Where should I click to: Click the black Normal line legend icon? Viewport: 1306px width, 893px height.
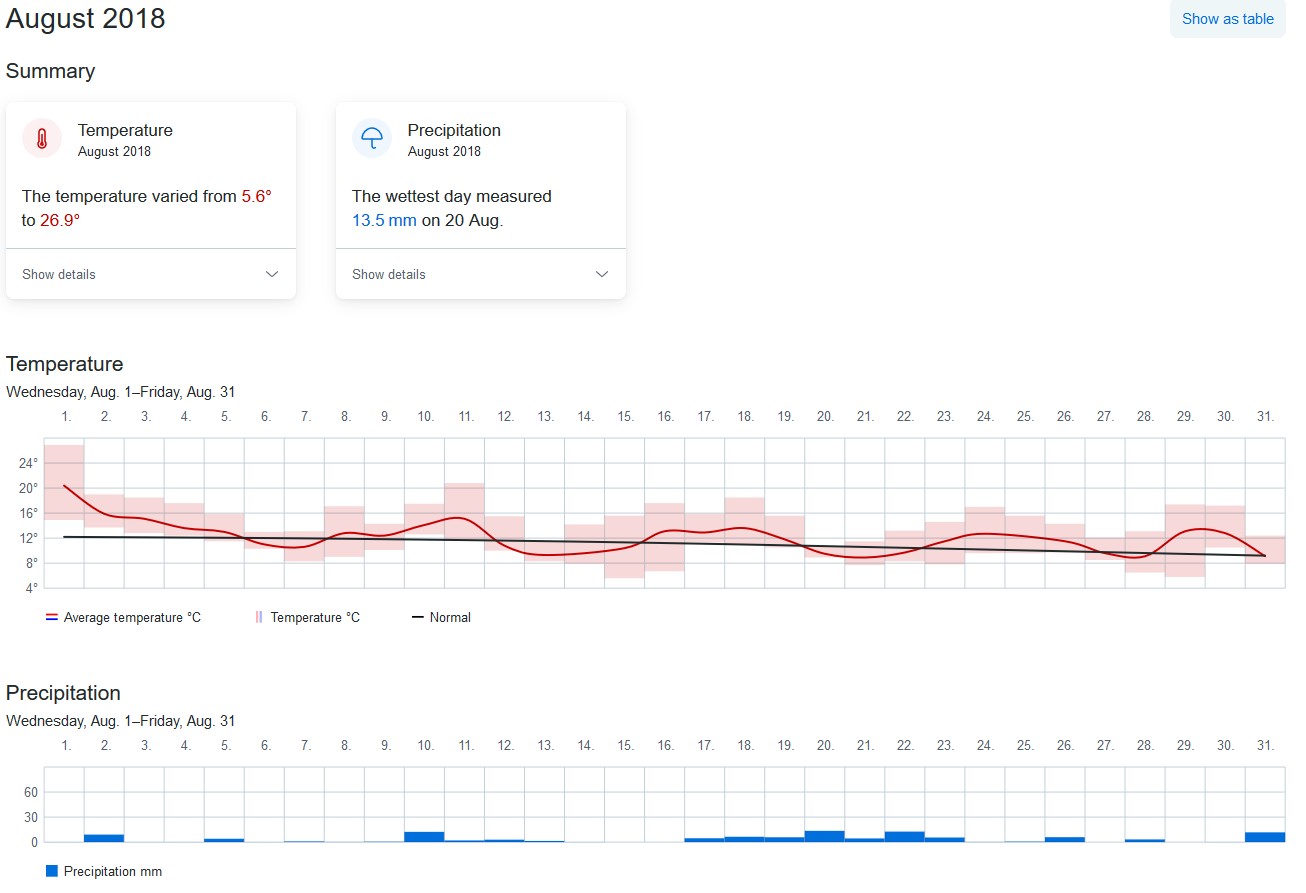pyautogui.click(x=418, y=618)
